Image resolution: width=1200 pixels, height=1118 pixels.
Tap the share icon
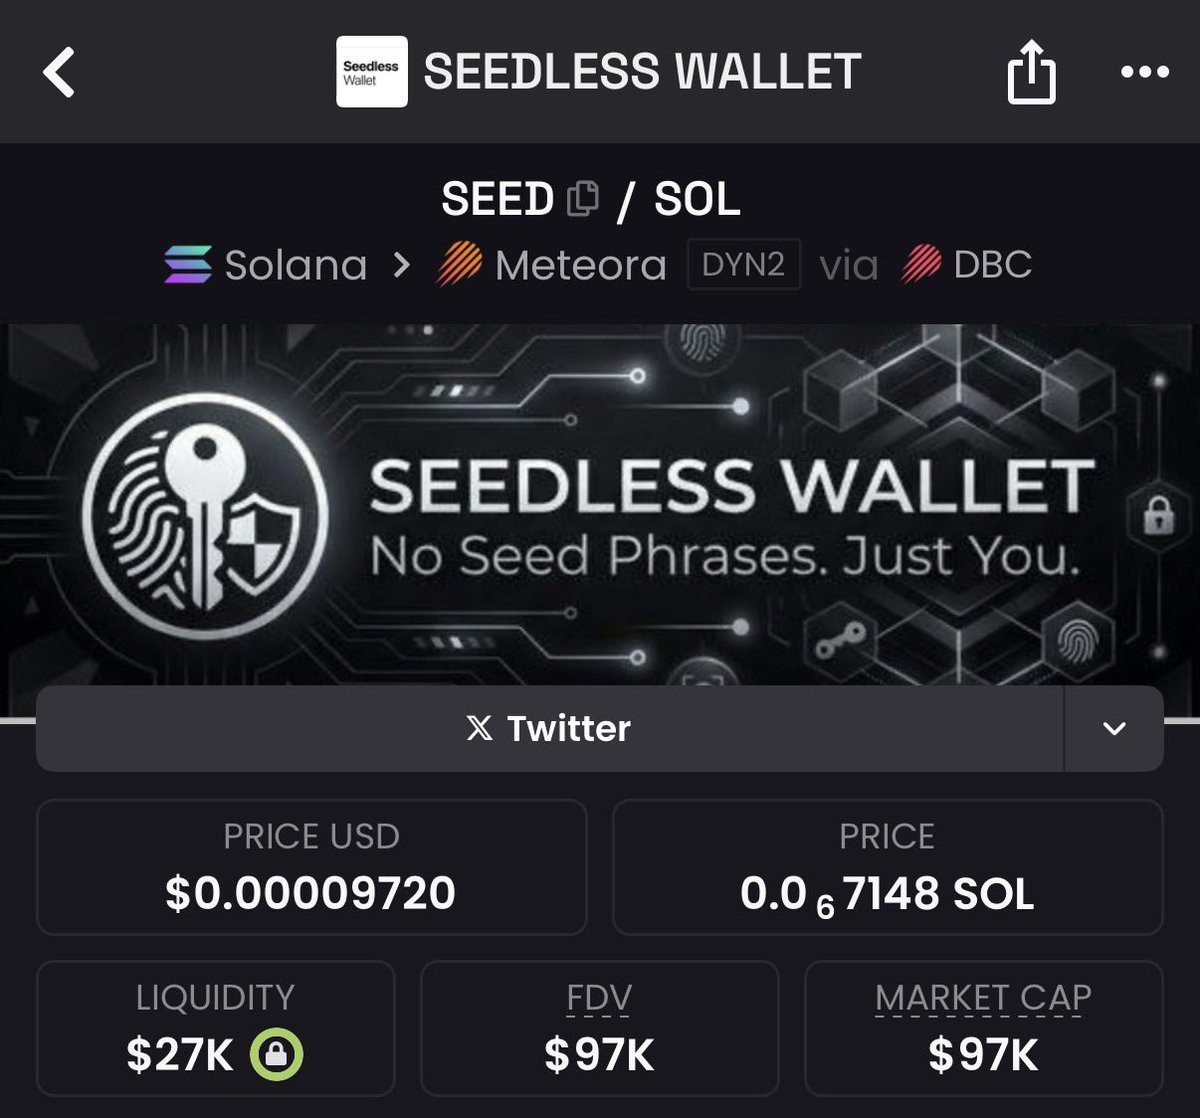click(x=1031, y=73)
